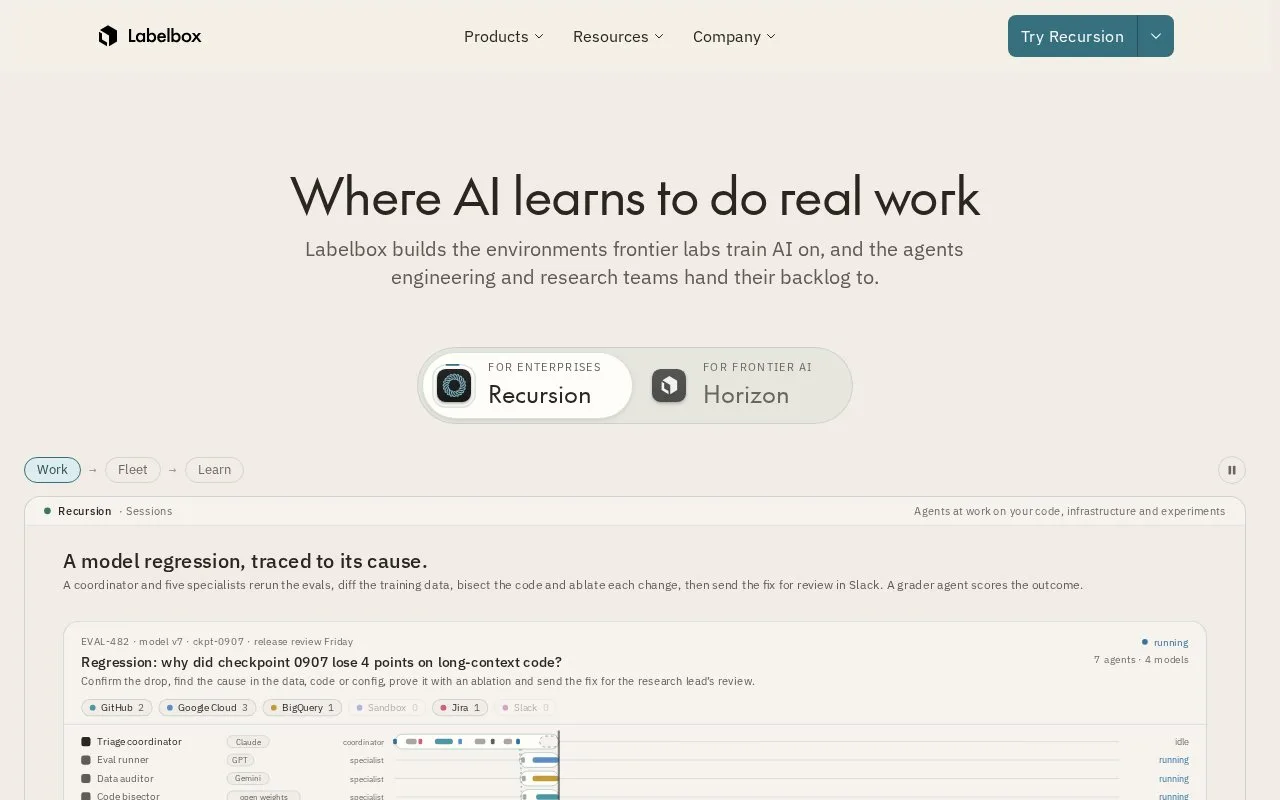This screenshot has width=1280, height=800.
Task: Click the Data auditor square icon
Action: point(86,778)
